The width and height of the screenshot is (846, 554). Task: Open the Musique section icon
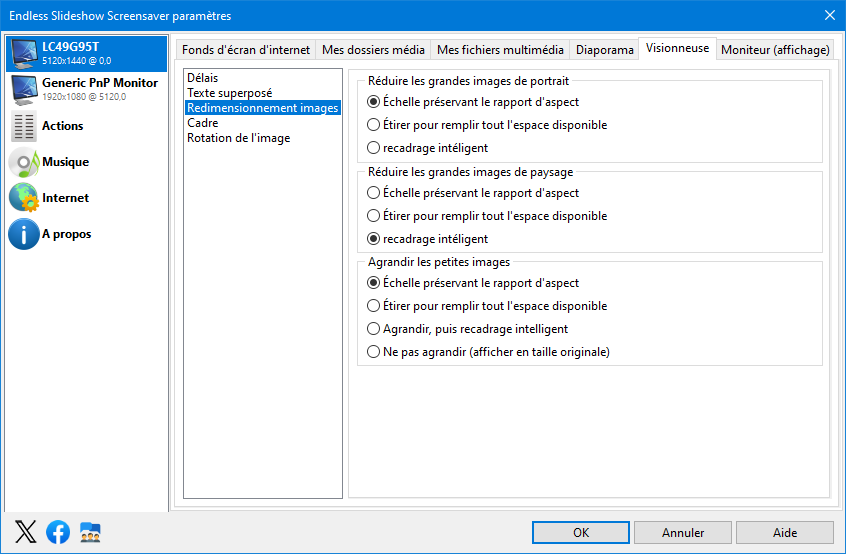point(24,162)
